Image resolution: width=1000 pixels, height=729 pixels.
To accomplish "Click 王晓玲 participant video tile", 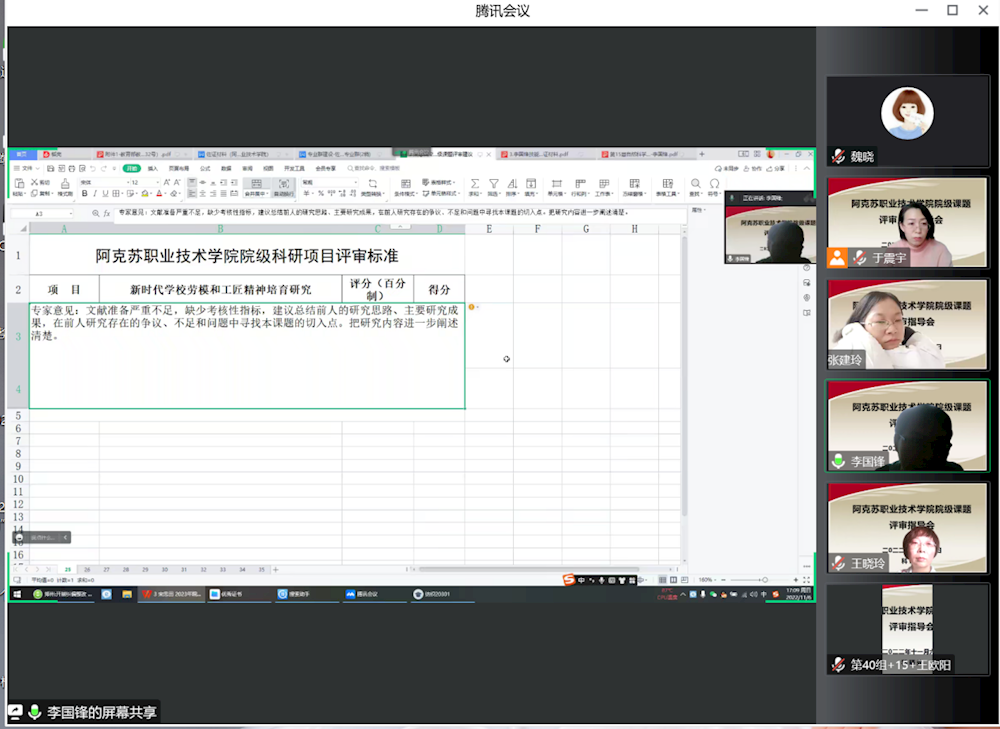I will (908, 527).
